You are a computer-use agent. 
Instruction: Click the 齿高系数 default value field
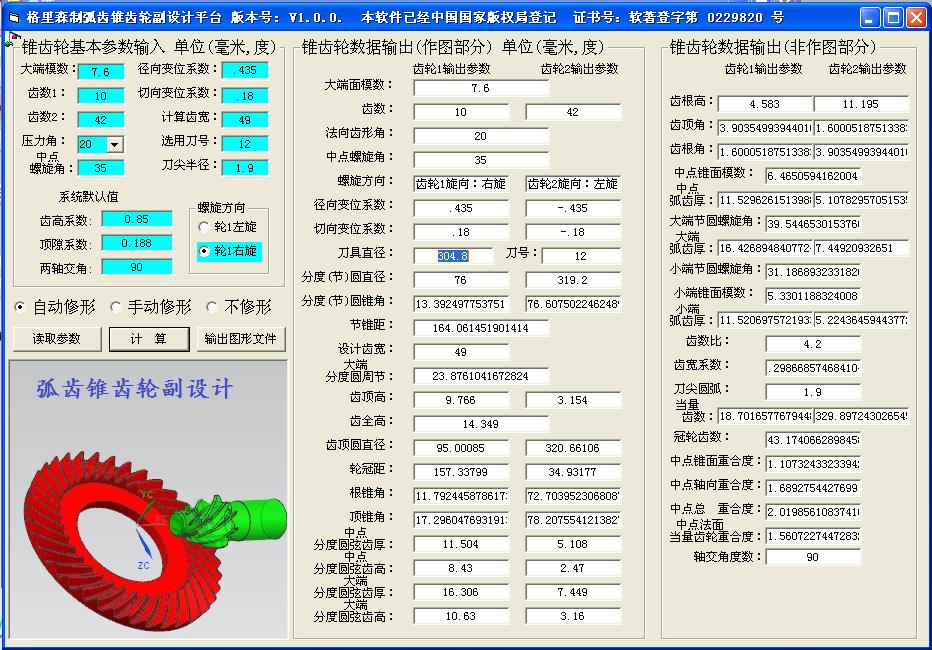coord(137,219)
